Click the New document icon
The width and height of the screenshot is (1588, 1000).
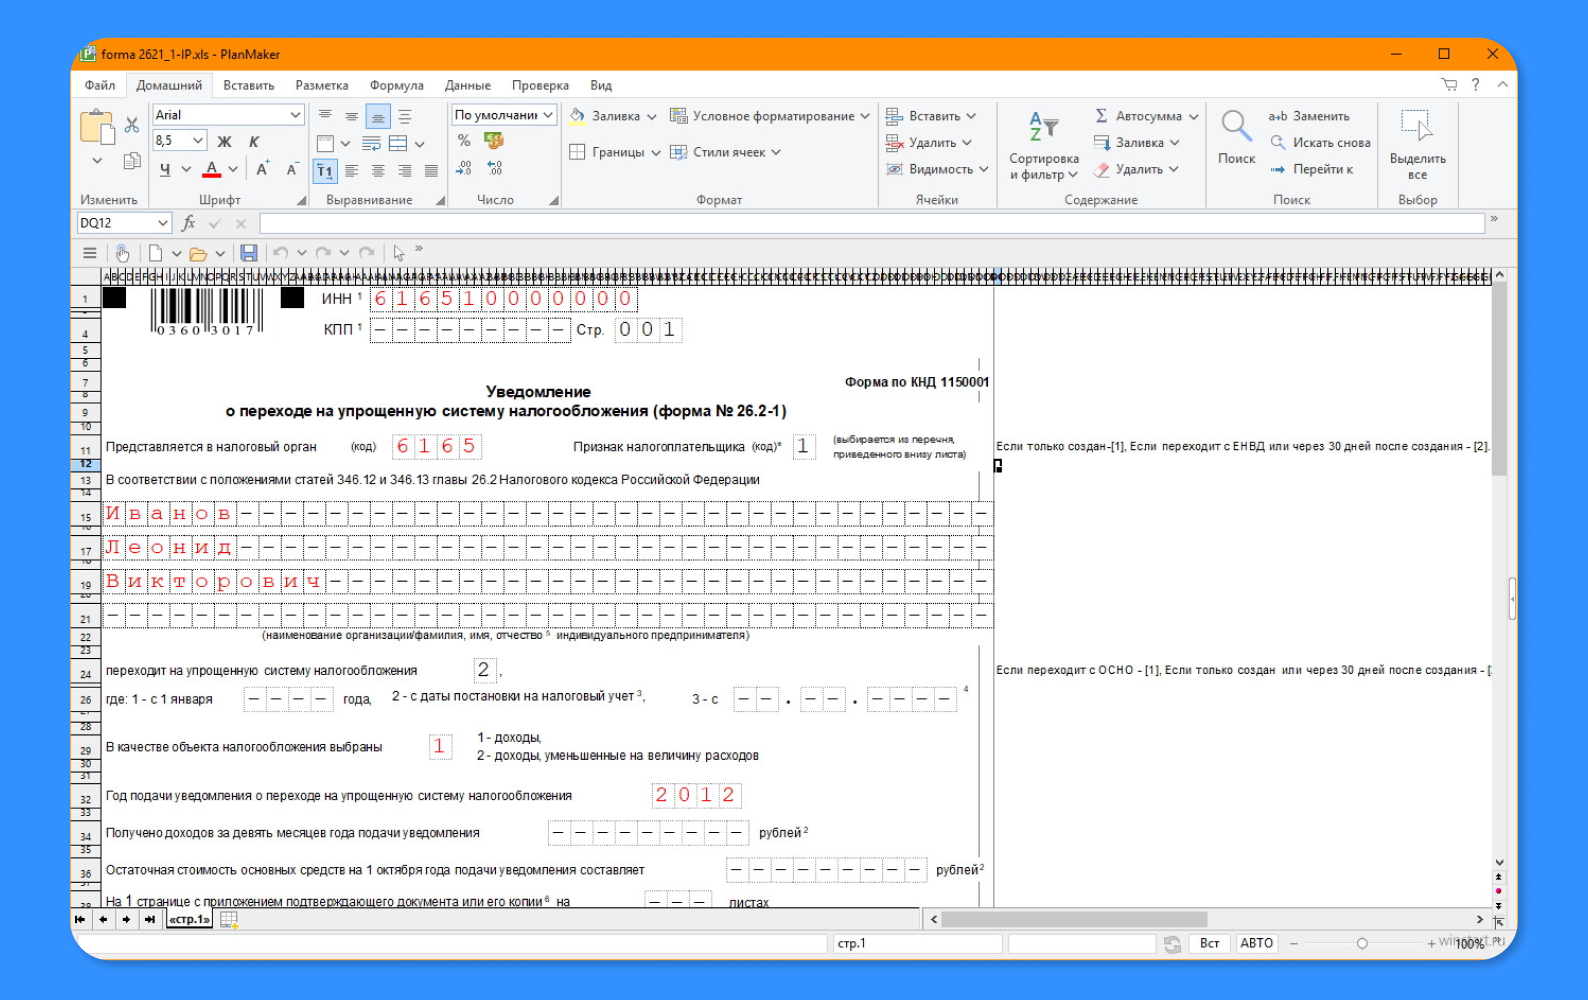tap(155, 253)
